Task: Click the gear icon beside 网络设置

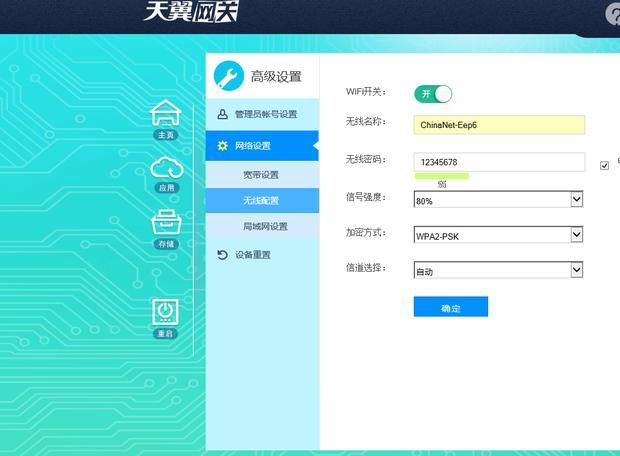Action: coord(223,146)
